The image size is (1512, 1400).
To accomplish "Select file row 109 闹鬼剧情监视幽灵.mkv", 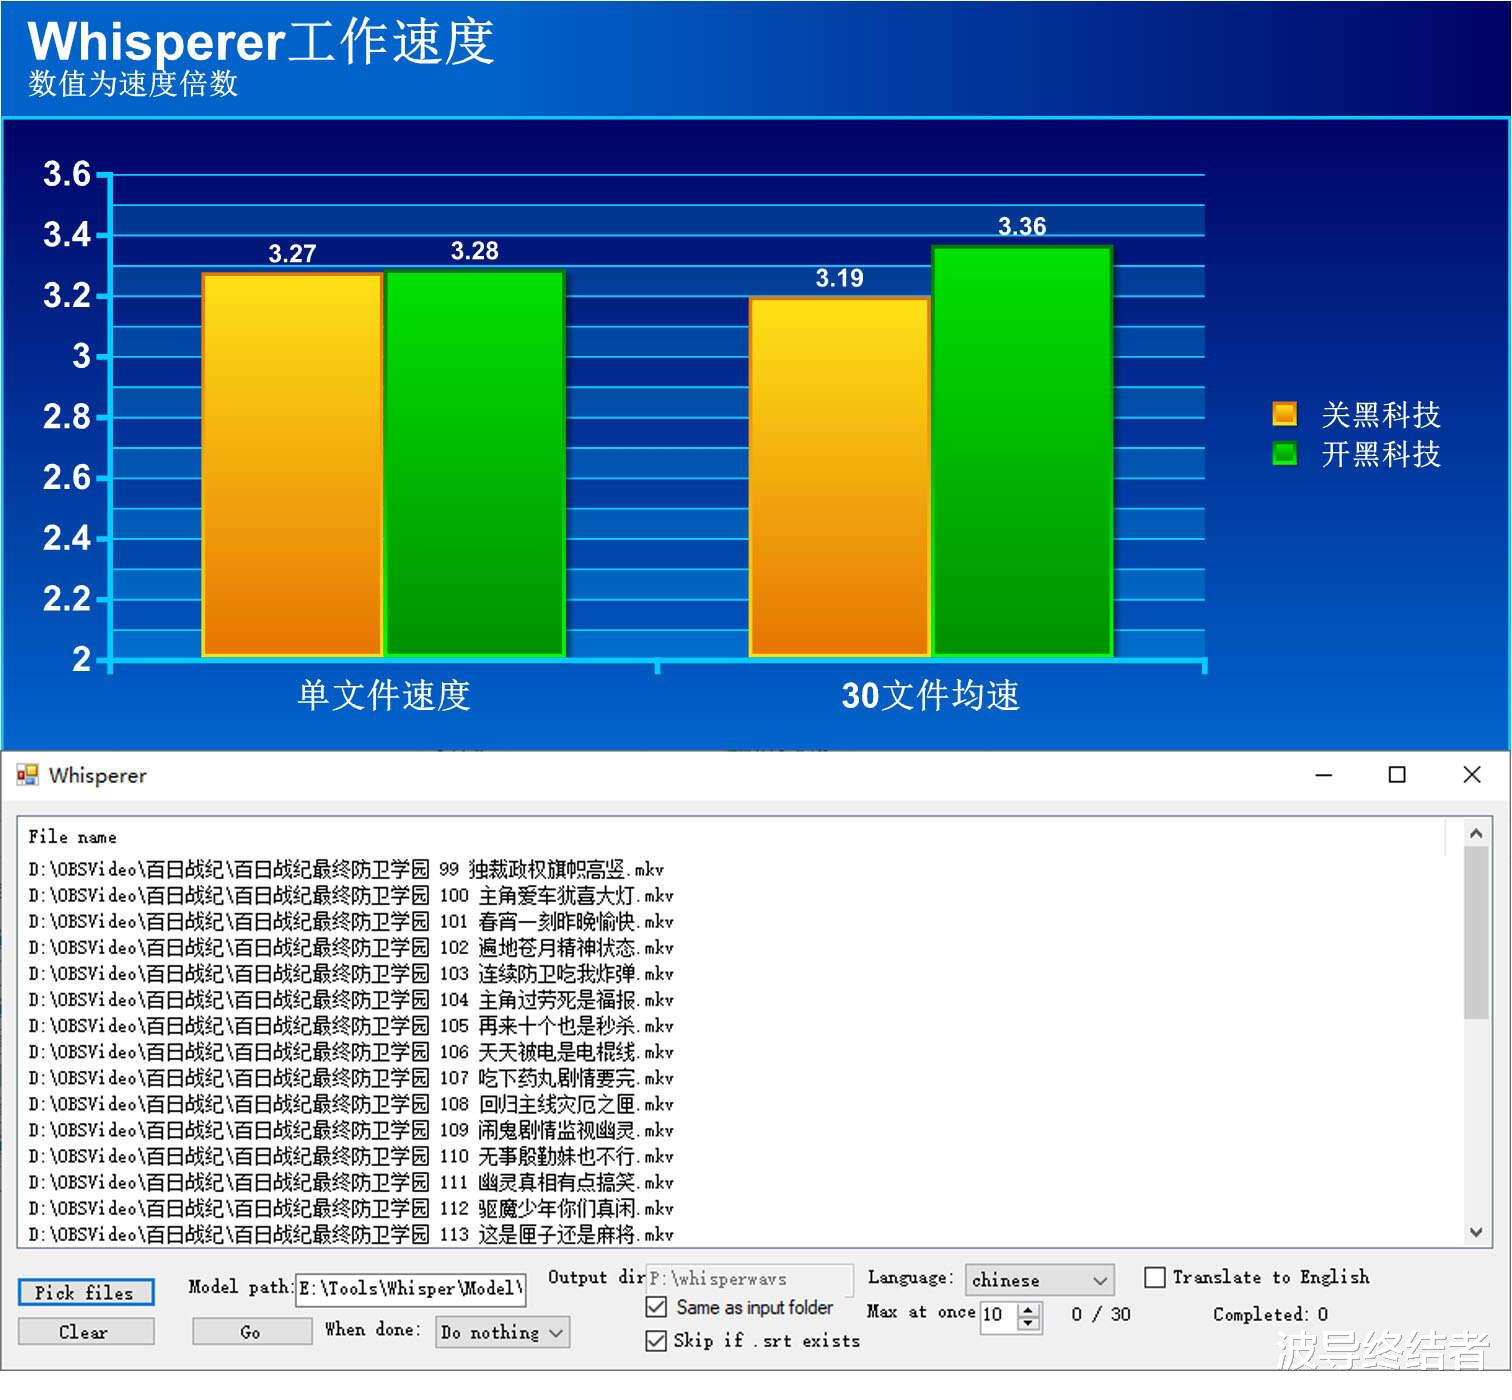I will coord(350,1129).
